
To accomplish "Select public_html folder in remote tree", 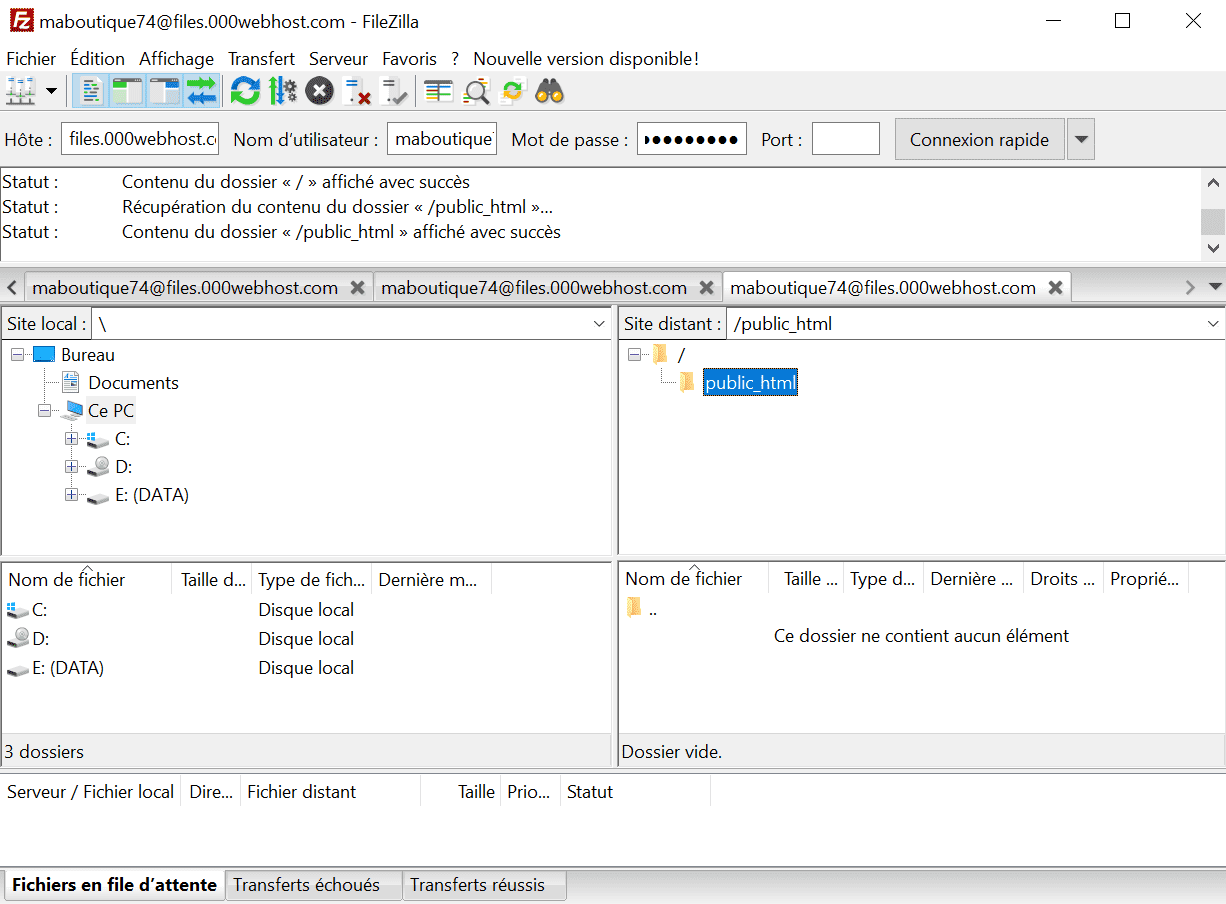I will click(750, 383).
